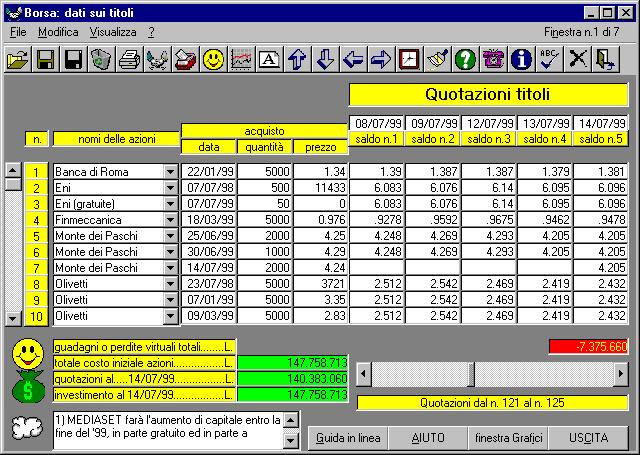
Task: Click the yellow smiley face toolbar icon
Action: click(x=213, y=60)
